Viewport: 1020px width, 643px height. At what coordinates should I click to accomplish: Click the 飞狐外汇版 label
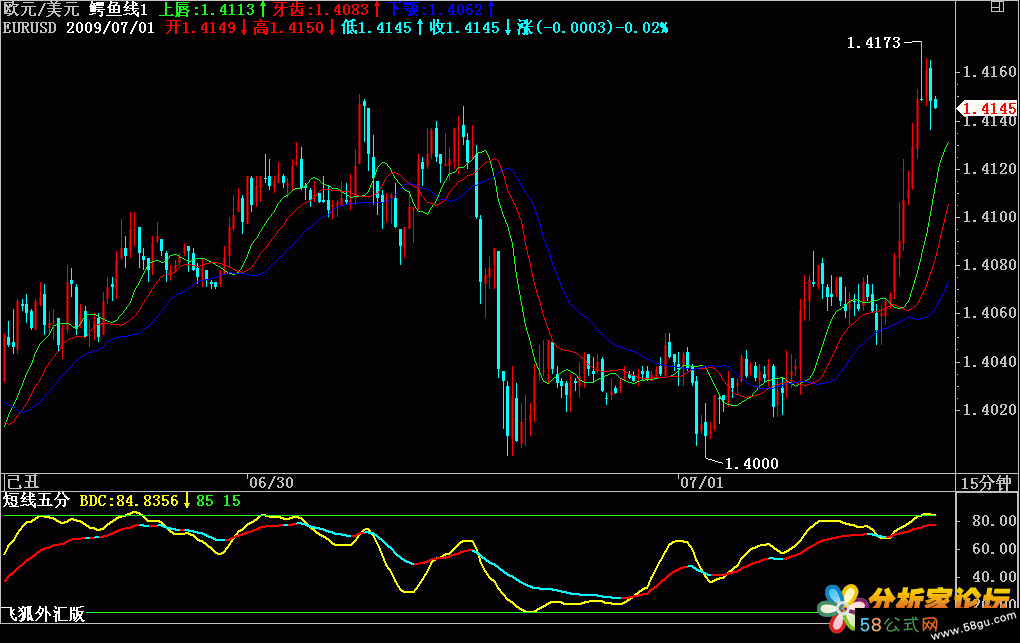point(43,614)
